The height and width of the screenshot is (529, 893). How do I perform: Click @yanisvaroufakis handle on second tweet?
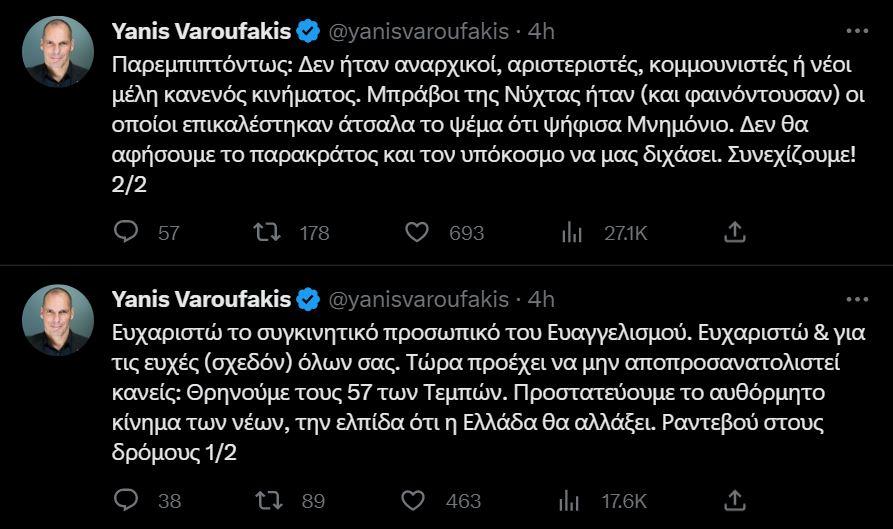click(x=418, y=299)
